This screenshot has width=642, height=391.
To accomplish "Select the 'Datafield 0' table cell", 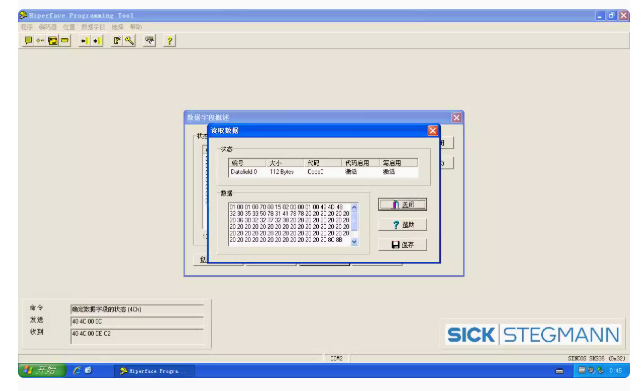I will tap(244, 172).
